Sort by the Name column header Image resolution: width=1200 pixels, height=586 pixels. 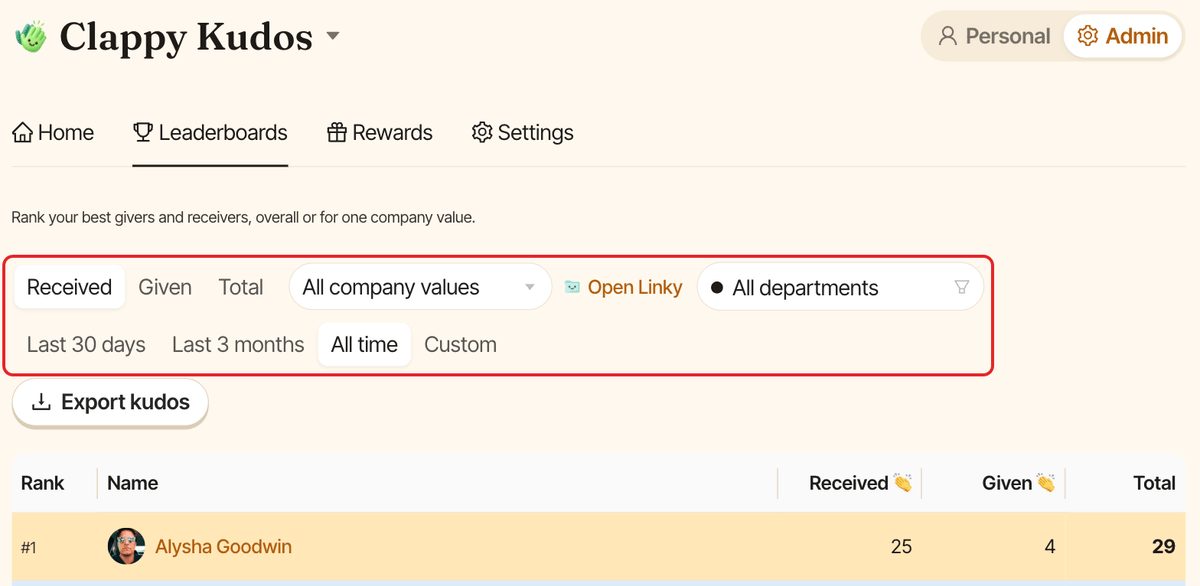tap(133, 483)
